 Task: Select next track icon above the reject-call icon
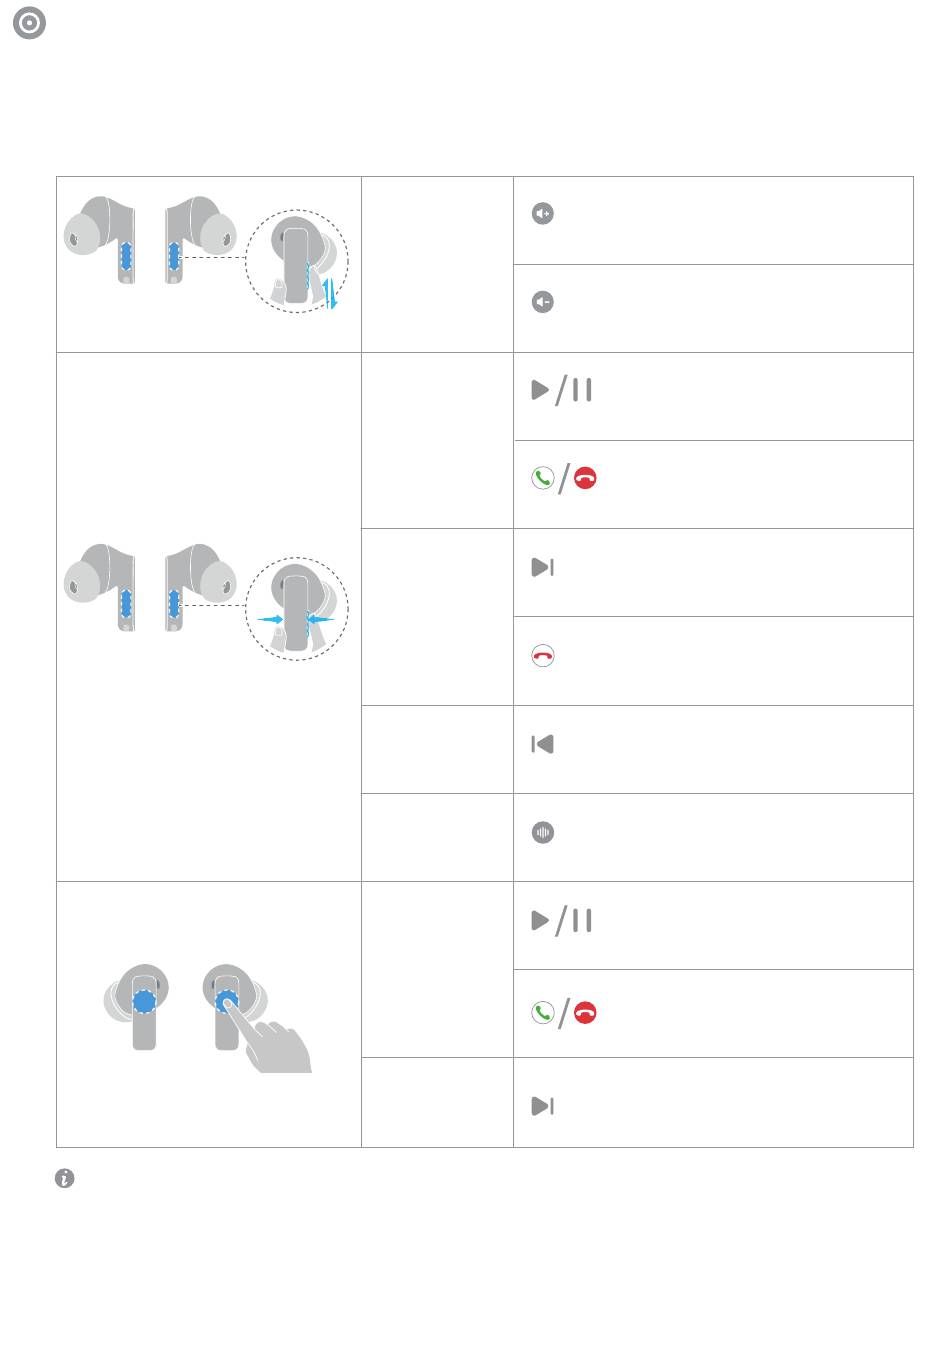[x=543, y=568]
